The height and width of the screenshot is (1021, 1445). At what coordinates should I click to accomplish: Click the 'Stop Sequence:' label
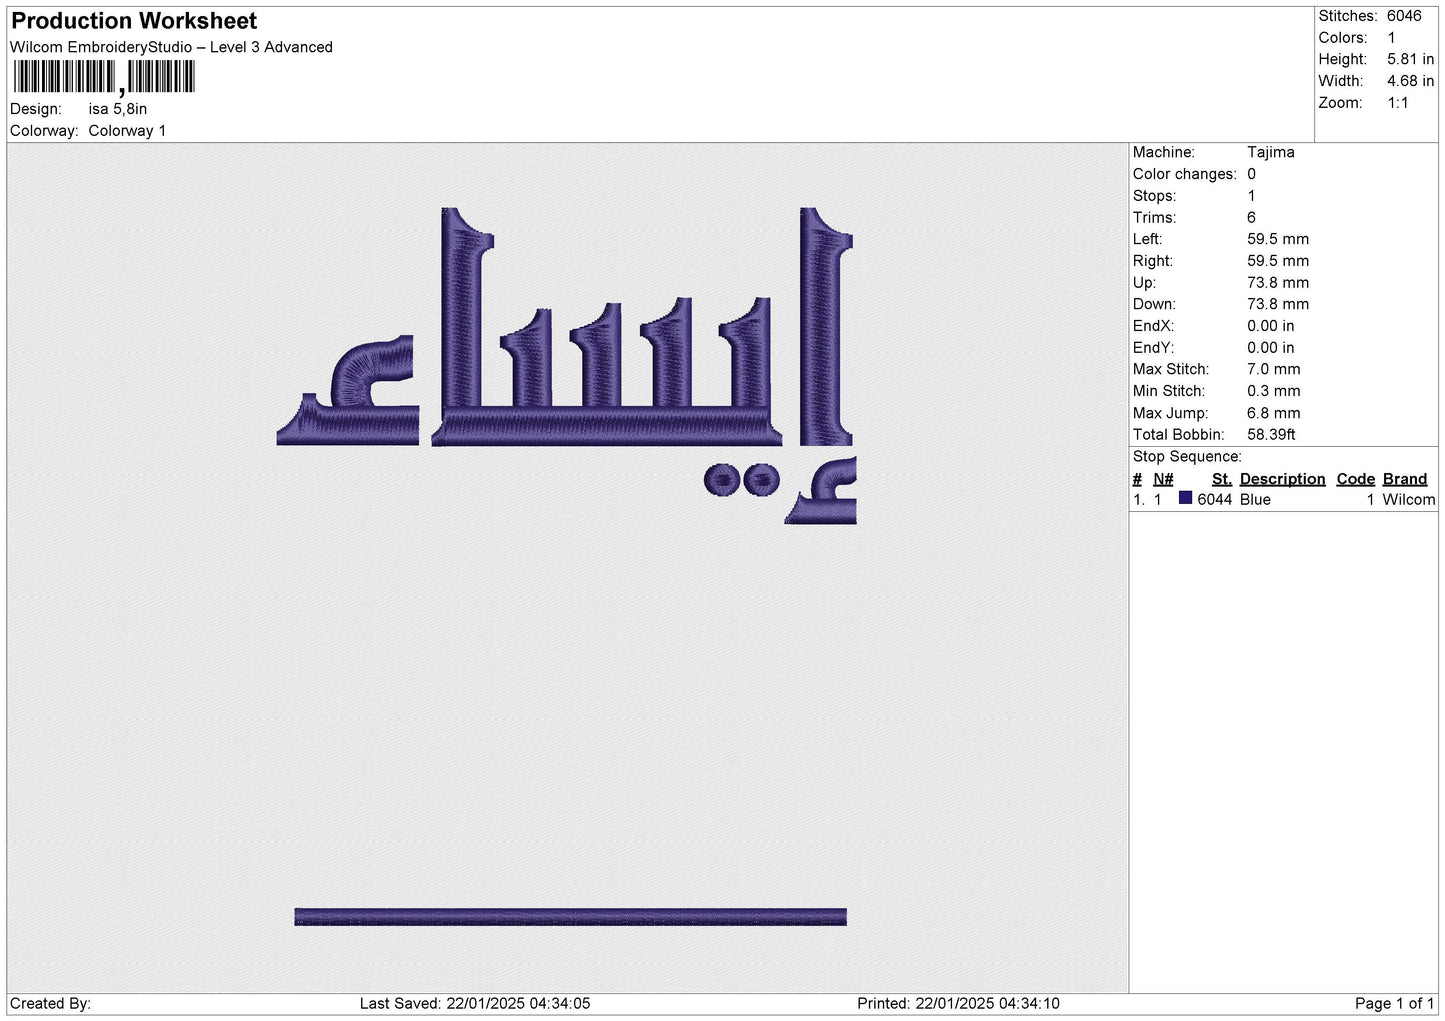tap(1187, 456)
